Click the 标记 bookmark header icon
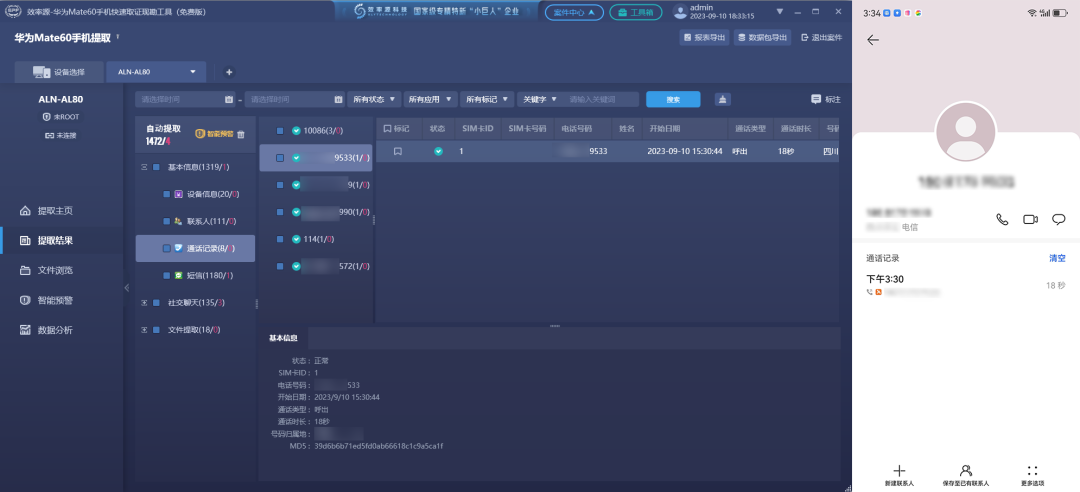This screenshot has height=492, width=1080. (387, 129)
